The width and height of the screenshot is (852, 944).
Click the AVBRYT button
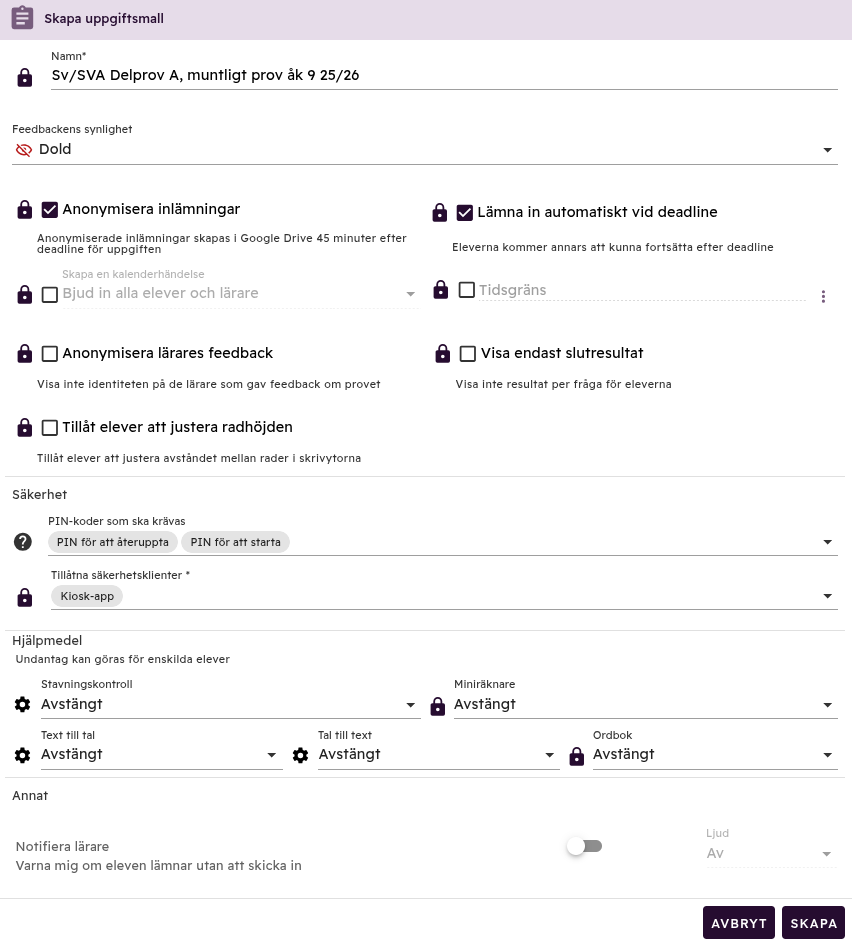[738, 923]
